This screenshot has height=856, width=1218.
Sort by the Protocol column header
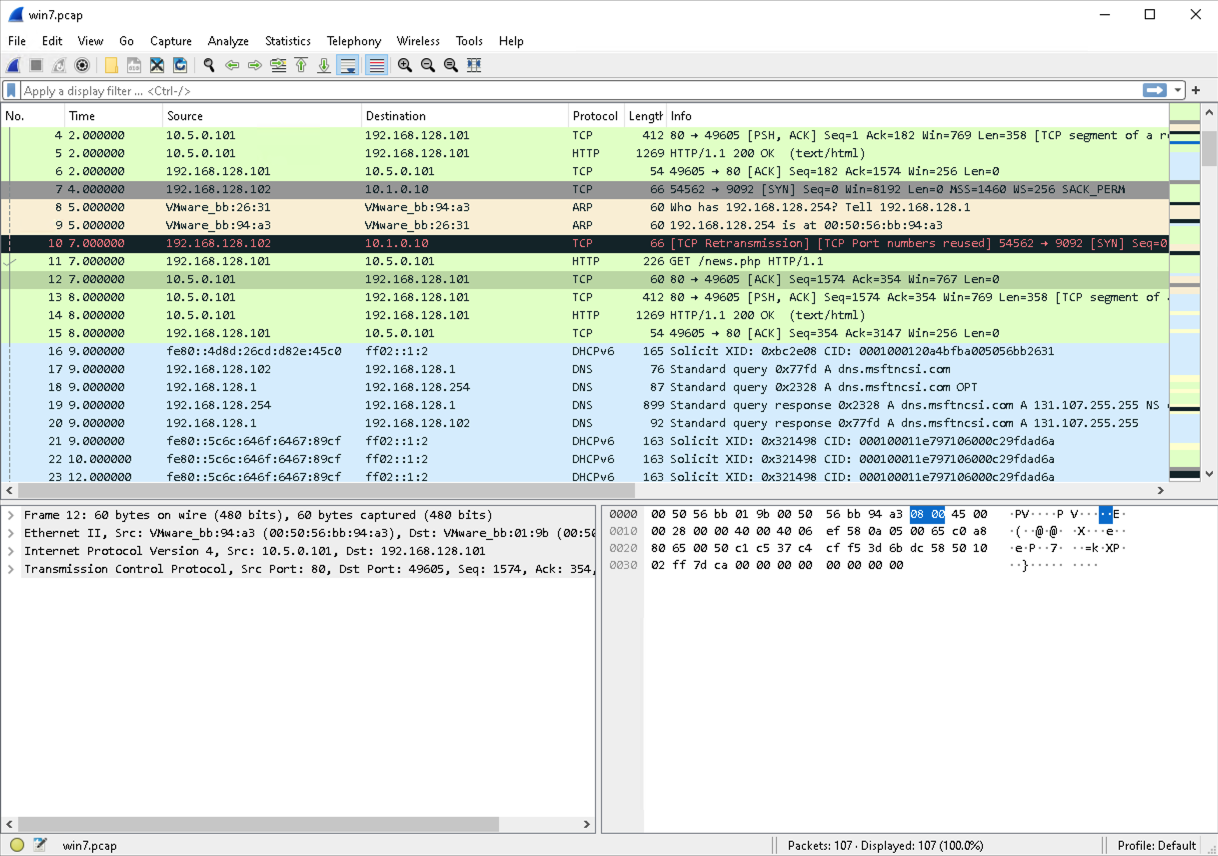(x=597, y=116)
